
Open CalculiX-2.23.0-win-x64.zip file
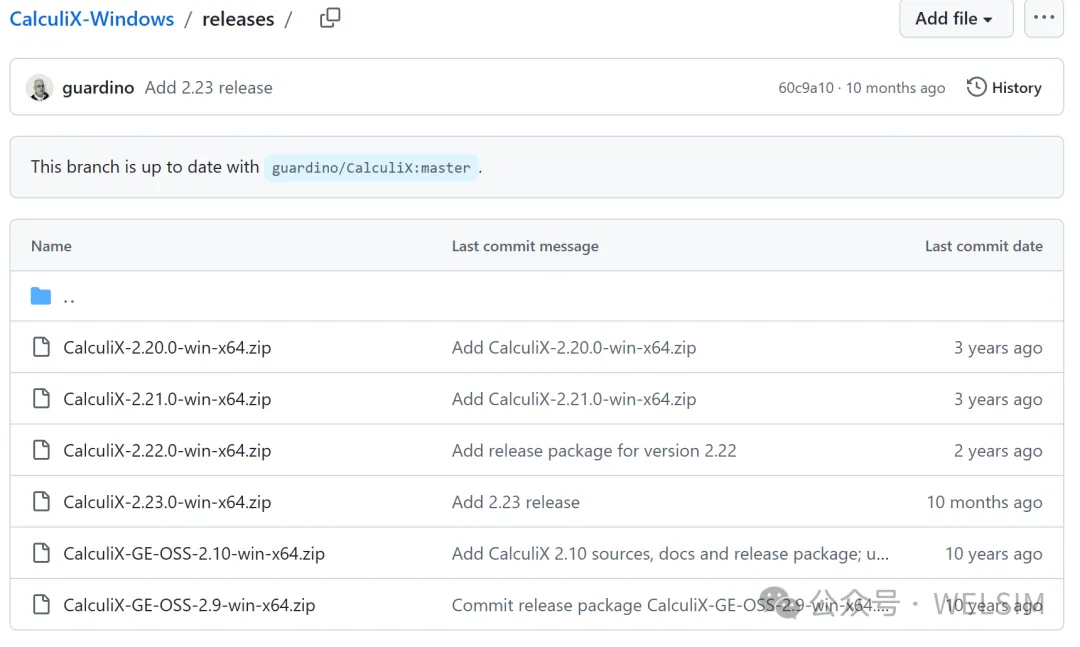tap(167, 502)
